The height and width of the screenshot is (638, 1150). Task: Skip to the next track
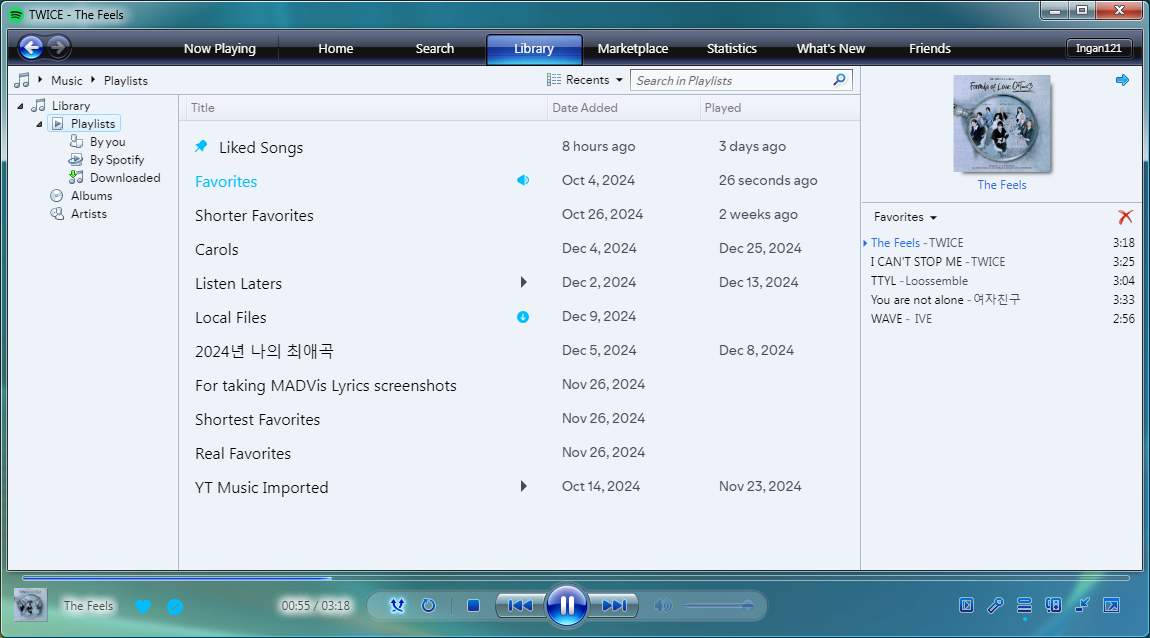(x=614, y=606)
